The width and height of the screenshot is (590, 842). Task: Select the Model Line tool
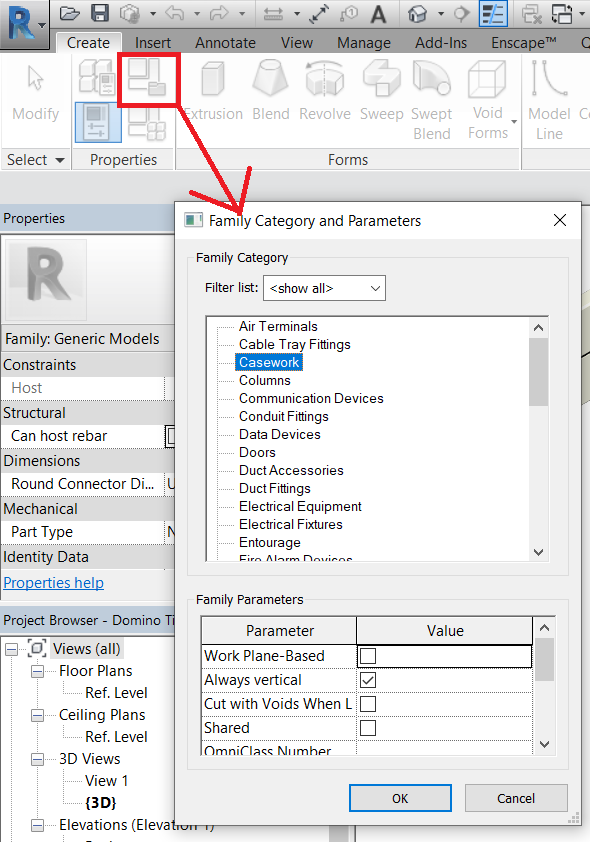pos(549,100)
